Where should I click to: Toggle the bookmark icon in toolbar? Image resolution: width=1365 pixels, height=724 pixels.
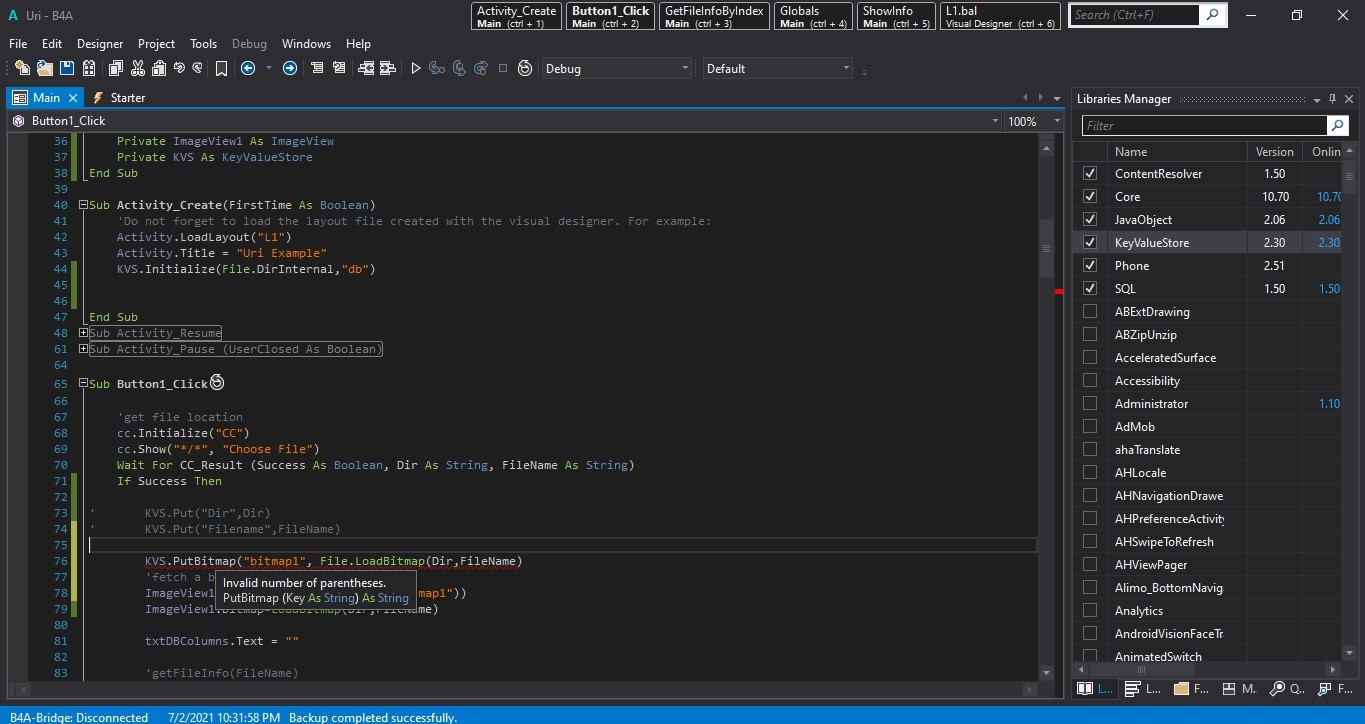click(221, 68)
